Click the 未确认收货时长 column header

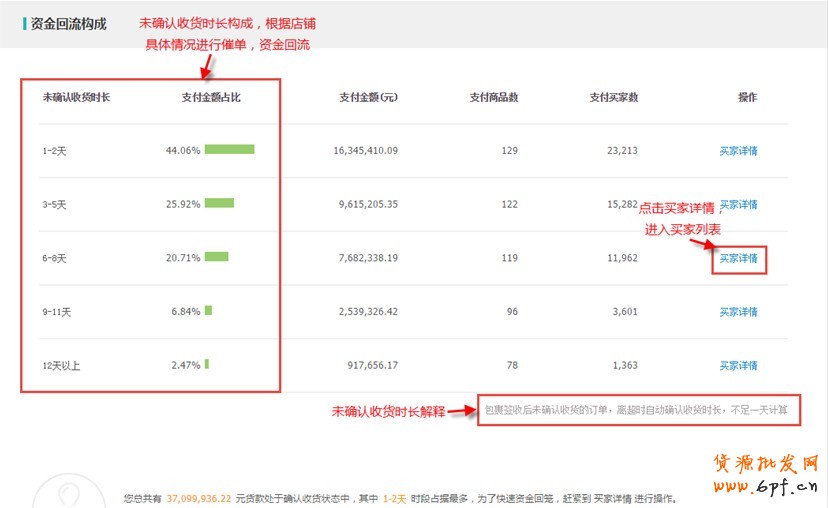(x=76, y=97)
